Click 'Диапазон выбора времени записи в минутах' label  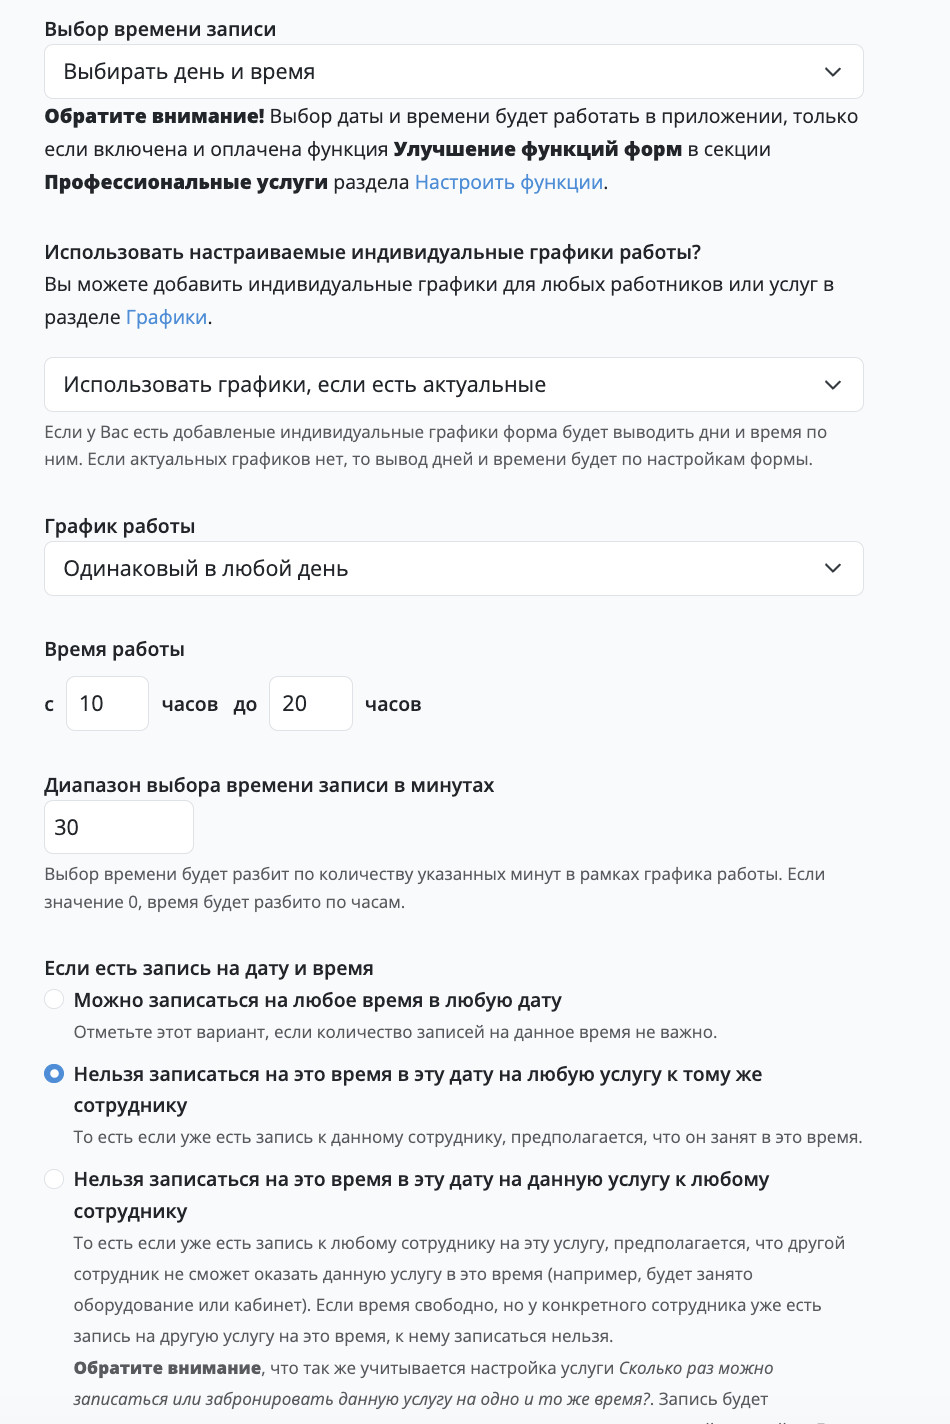(x=269, y=785)
